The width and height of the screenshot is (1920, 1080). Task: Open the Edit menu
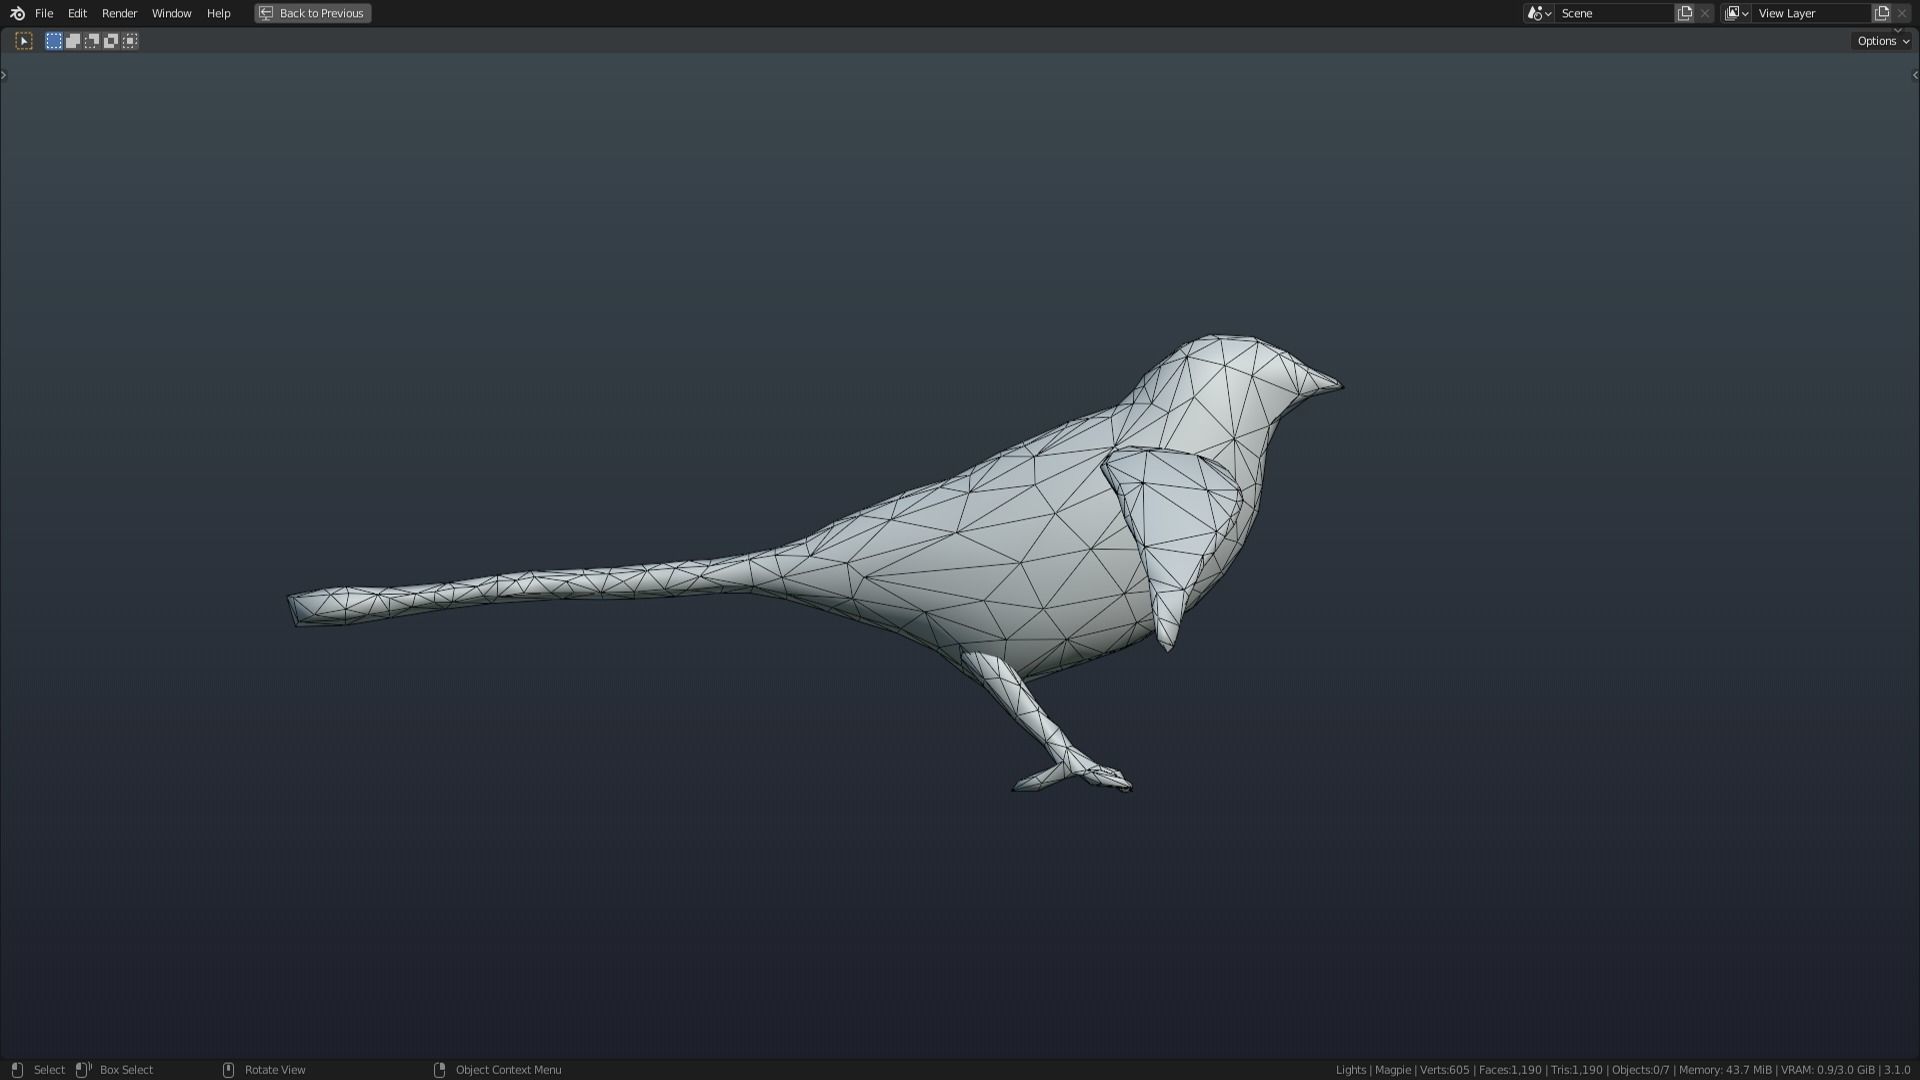(x=77, y=13)
